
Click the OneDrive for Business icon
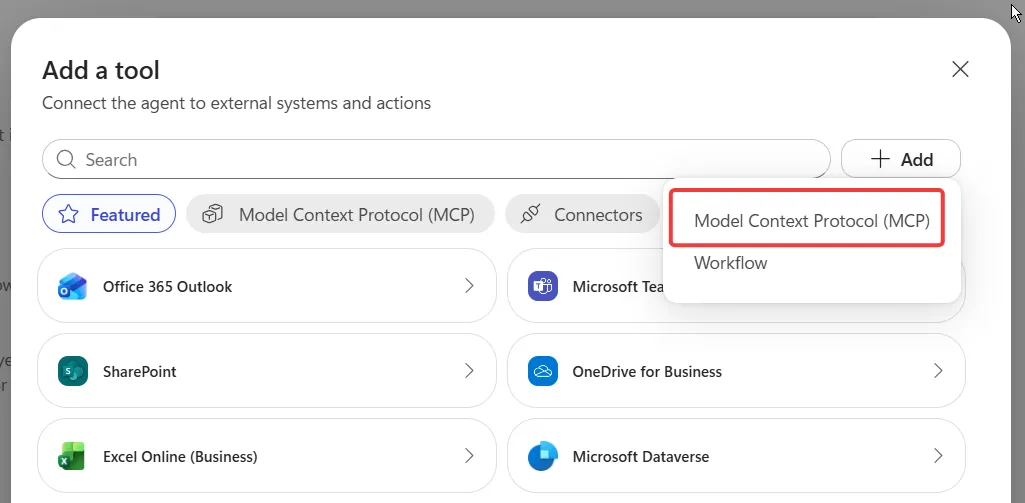point(543,371)
